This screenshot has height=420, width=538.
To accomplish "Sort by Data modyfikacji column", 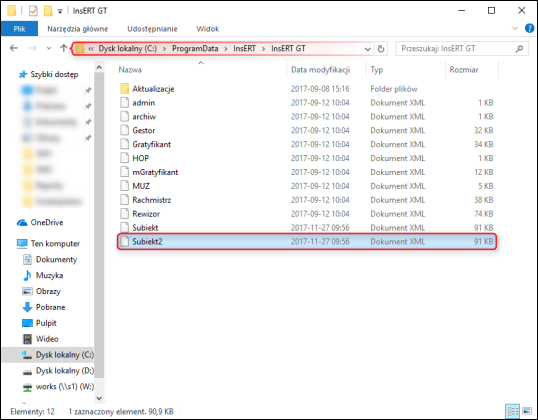I will pos(320,70).
